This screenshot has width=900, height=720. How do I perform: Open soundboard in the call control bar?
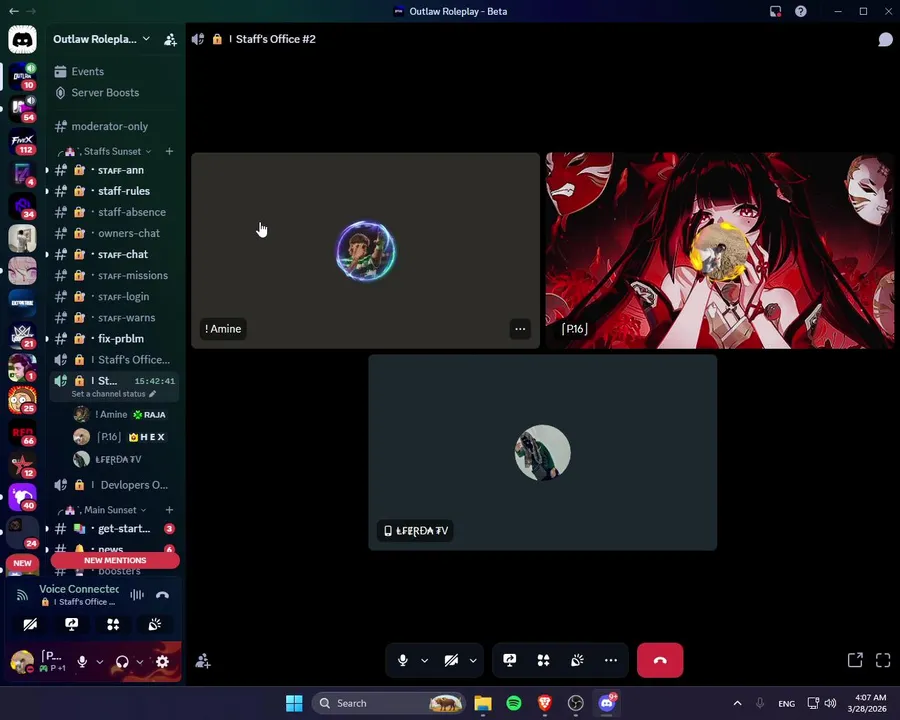pyautogui.click(x=577, y=660)
